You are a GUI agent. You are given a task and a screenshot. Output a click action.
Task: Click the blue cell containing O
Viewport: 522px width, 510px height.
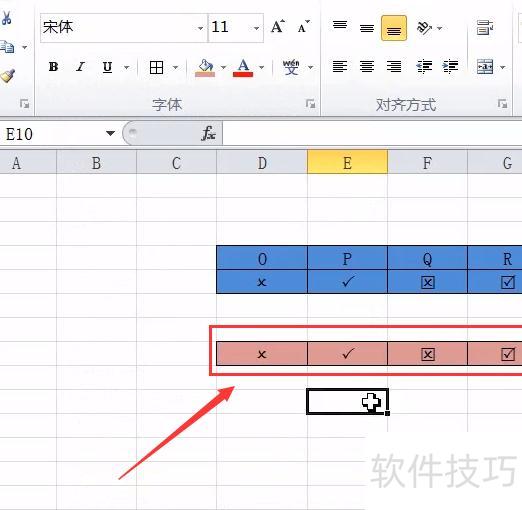tap(262, 258)
